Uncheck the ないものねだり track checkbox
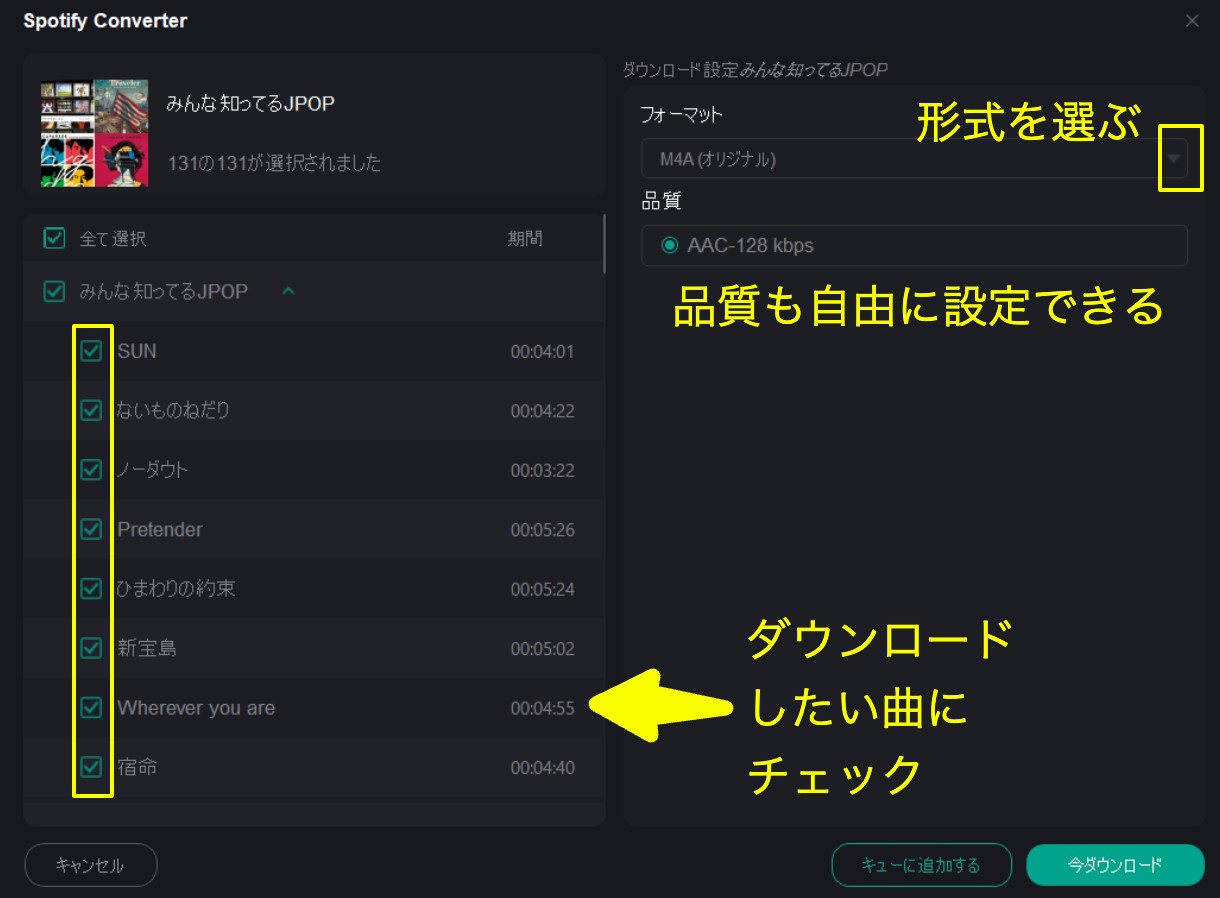This screenshot has height=898, width=1220. pyautogui.click(x=91, y=410)
